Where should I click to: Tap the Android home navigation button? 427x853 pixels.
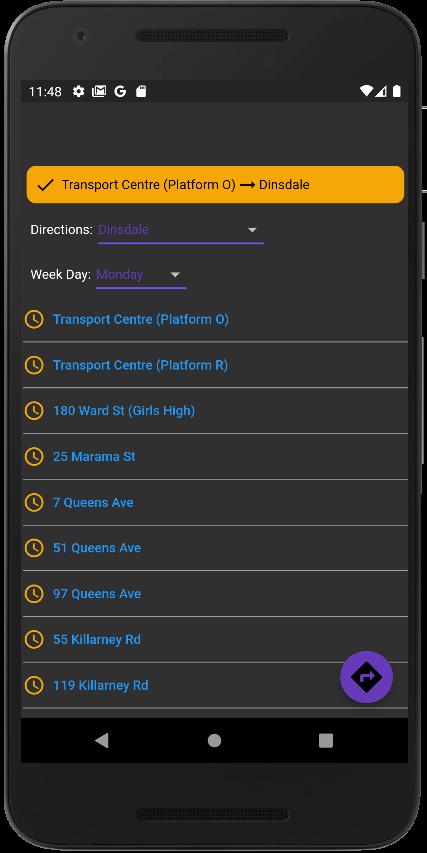coord(214,740)
